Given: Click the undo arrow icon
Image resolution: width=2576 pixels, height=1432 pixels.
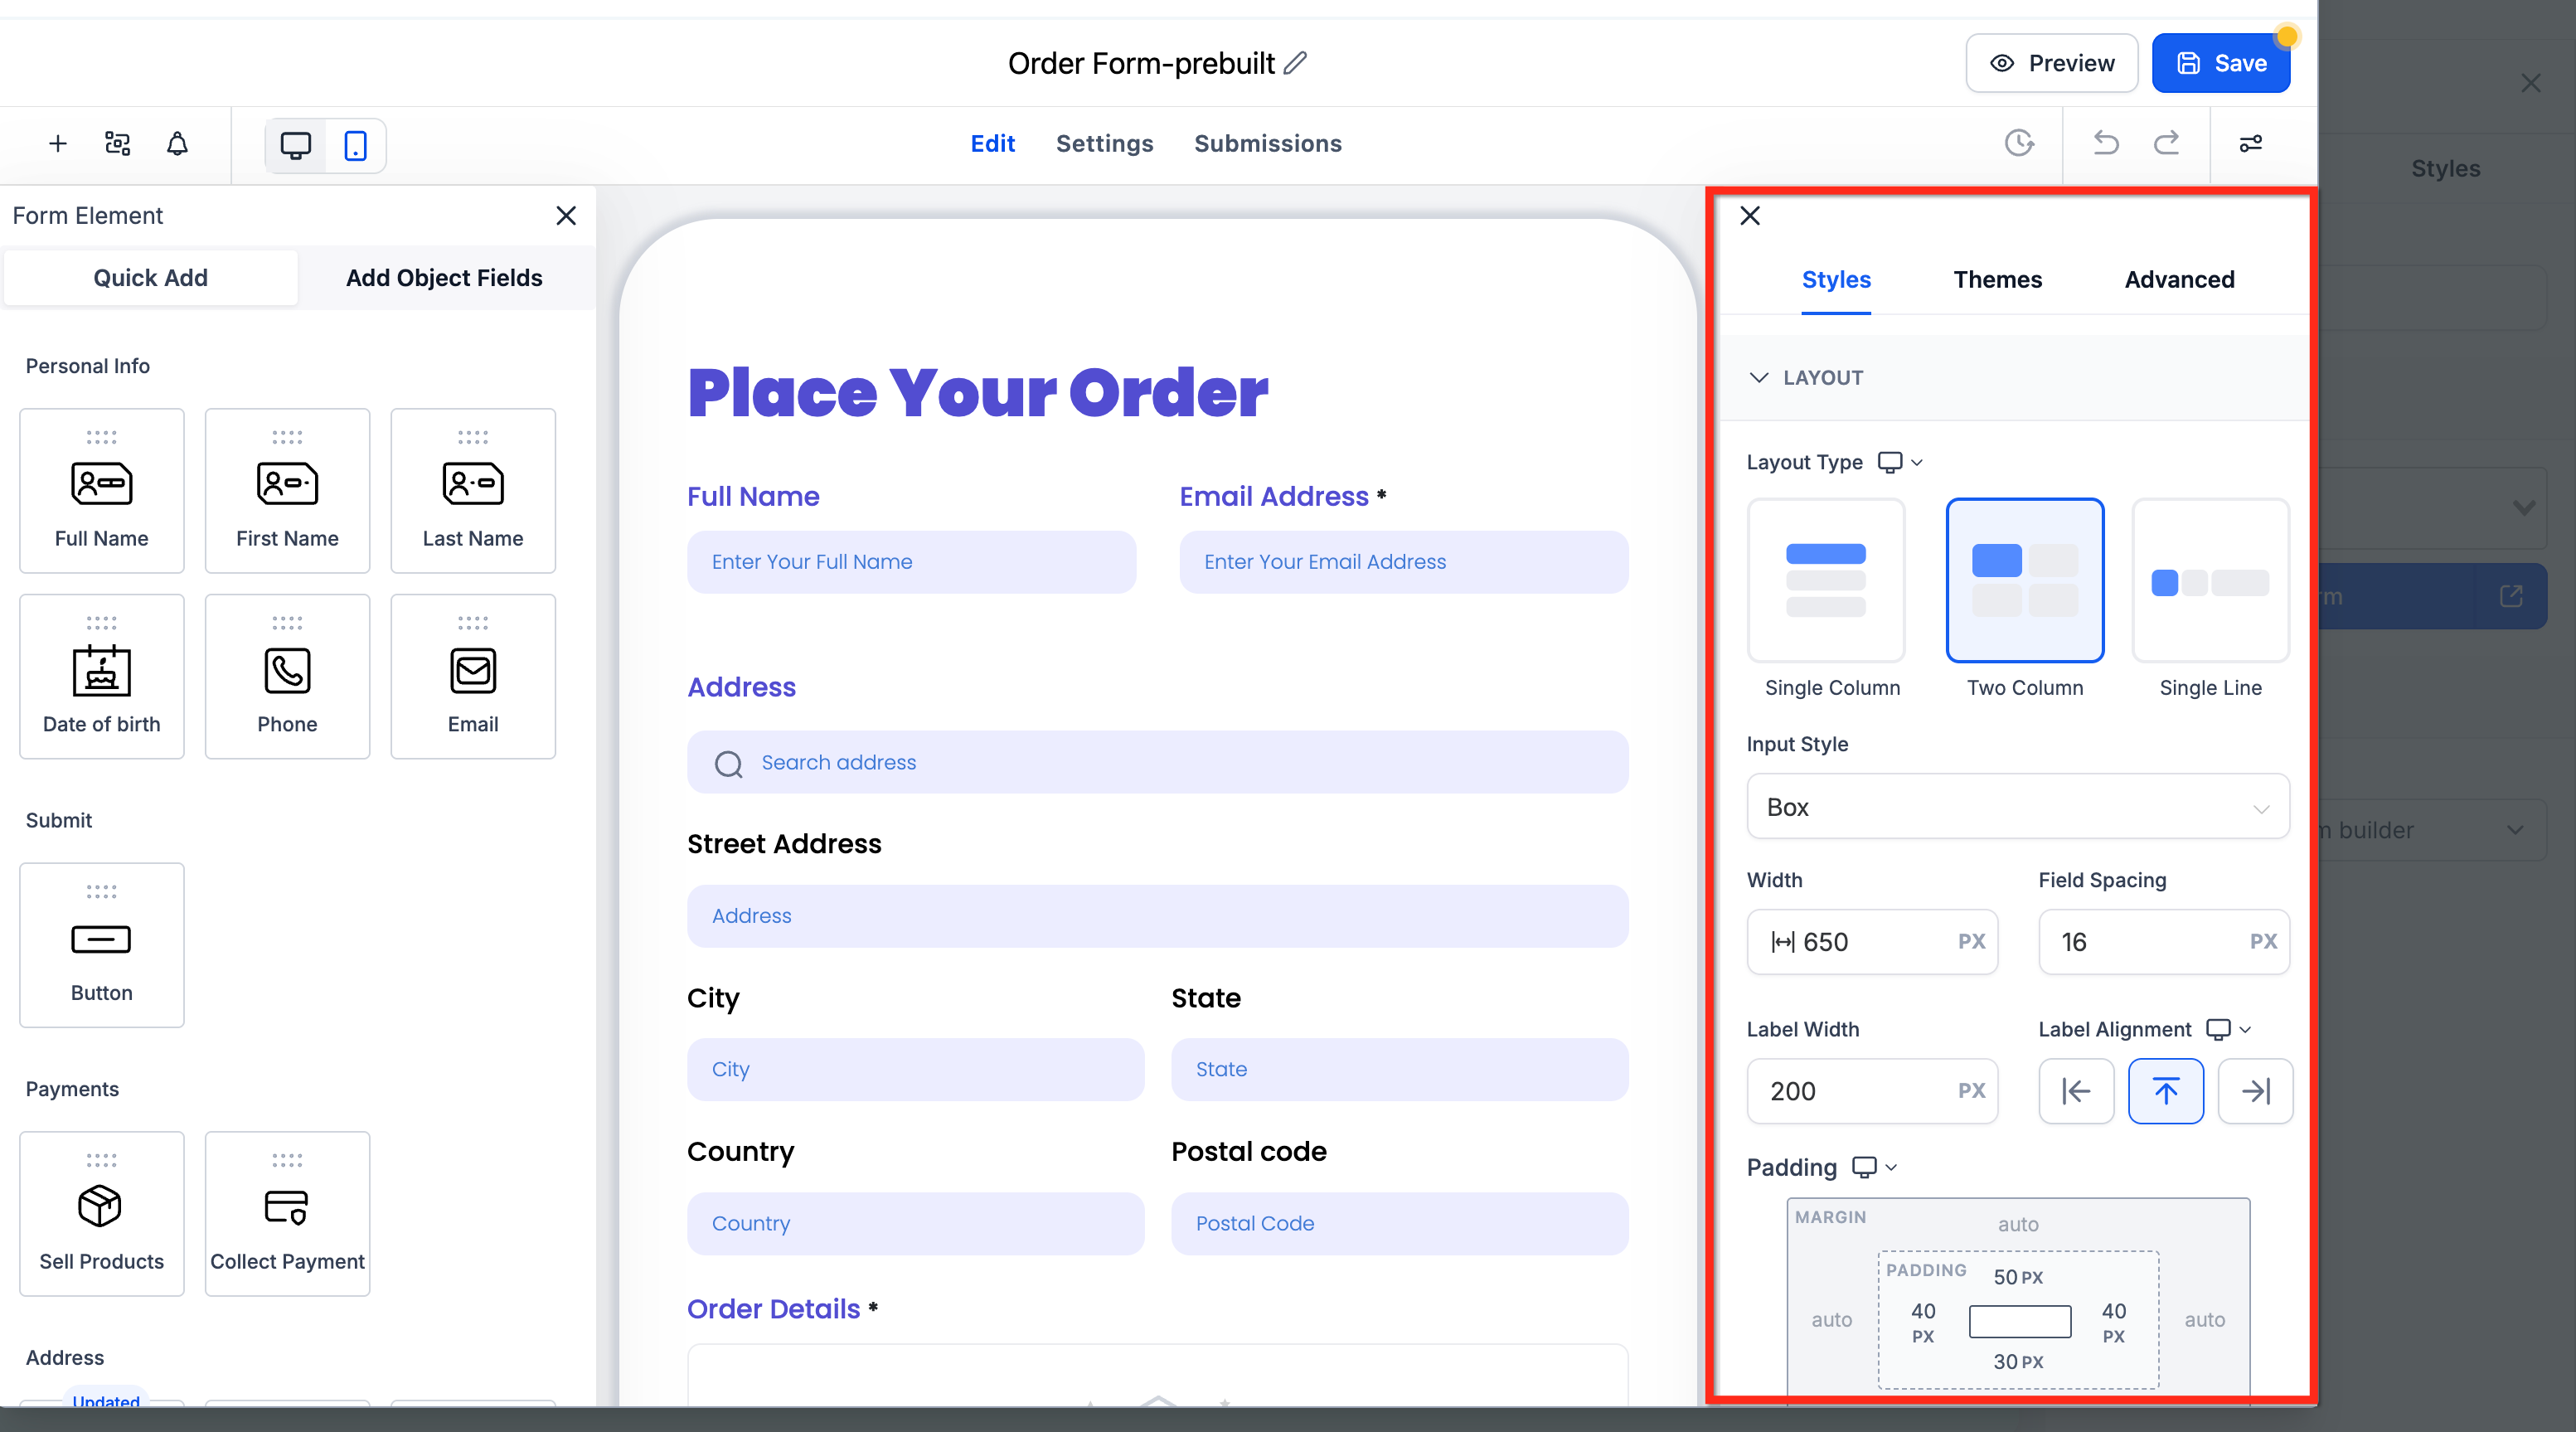Looking at the screenshot, I should pos(2106,143).
